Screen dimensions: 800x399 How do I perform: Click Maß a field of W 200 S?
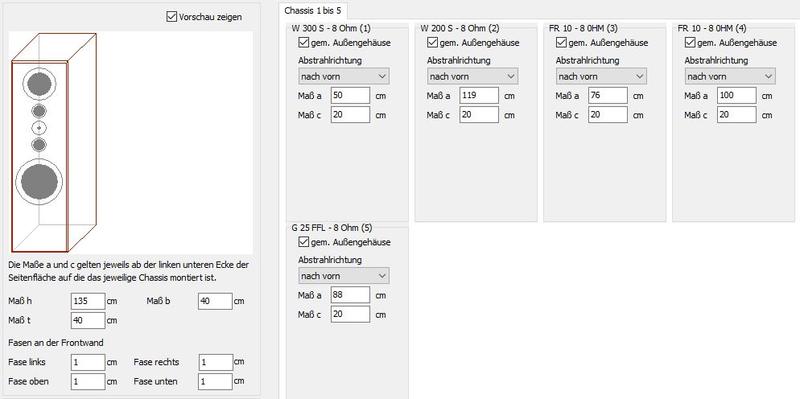point(479,95)
